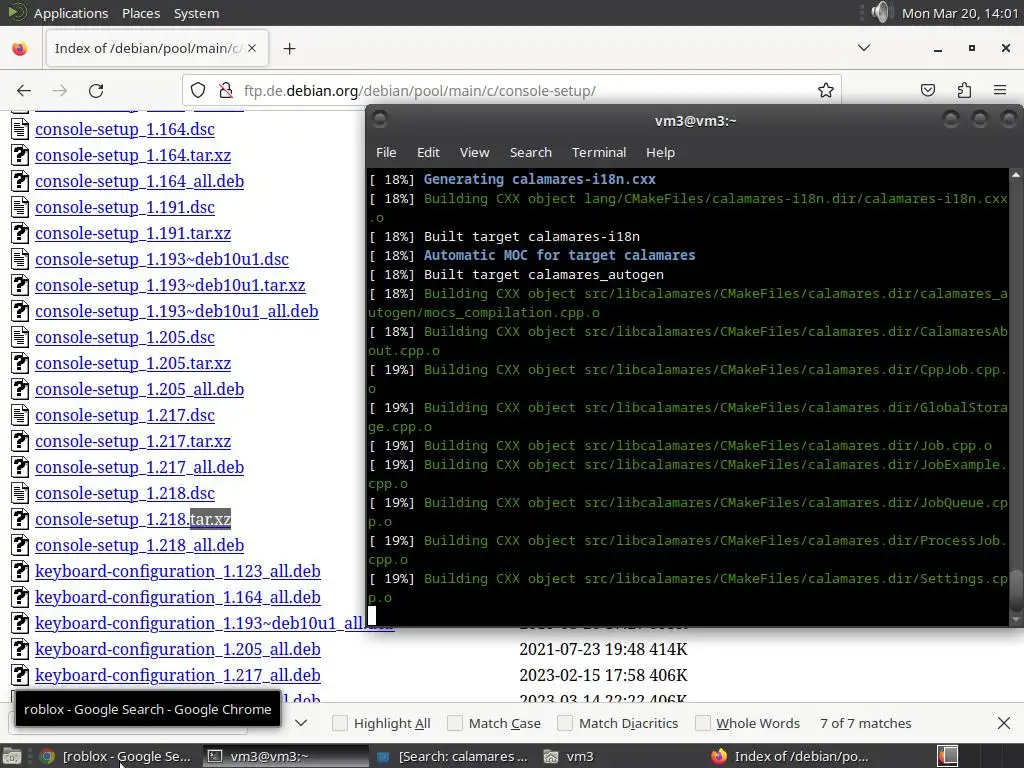Viewport: 1024px width, 768px height.
Task: Click the show desktop icon in taskbar
Action: (x=12, y=756)
